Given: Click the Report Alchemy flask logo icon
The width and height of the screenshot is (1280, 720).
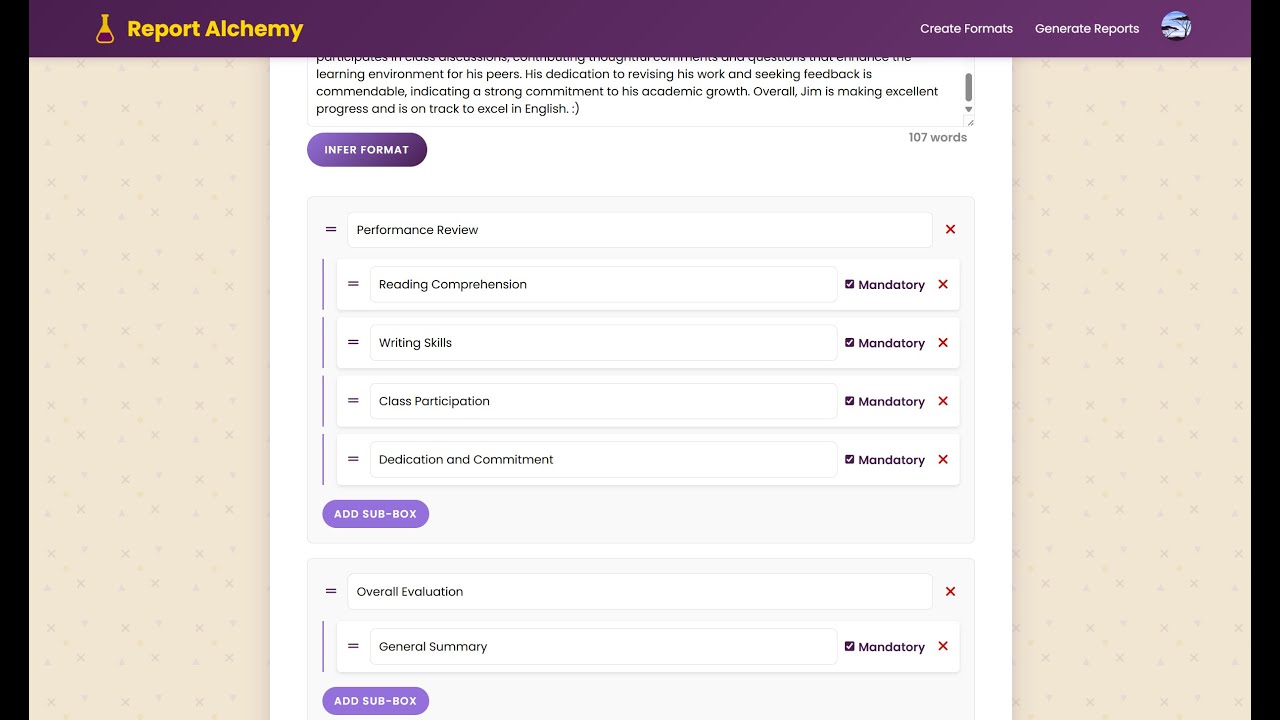Looking at the screenshot, I should click(x=105, y=29).
